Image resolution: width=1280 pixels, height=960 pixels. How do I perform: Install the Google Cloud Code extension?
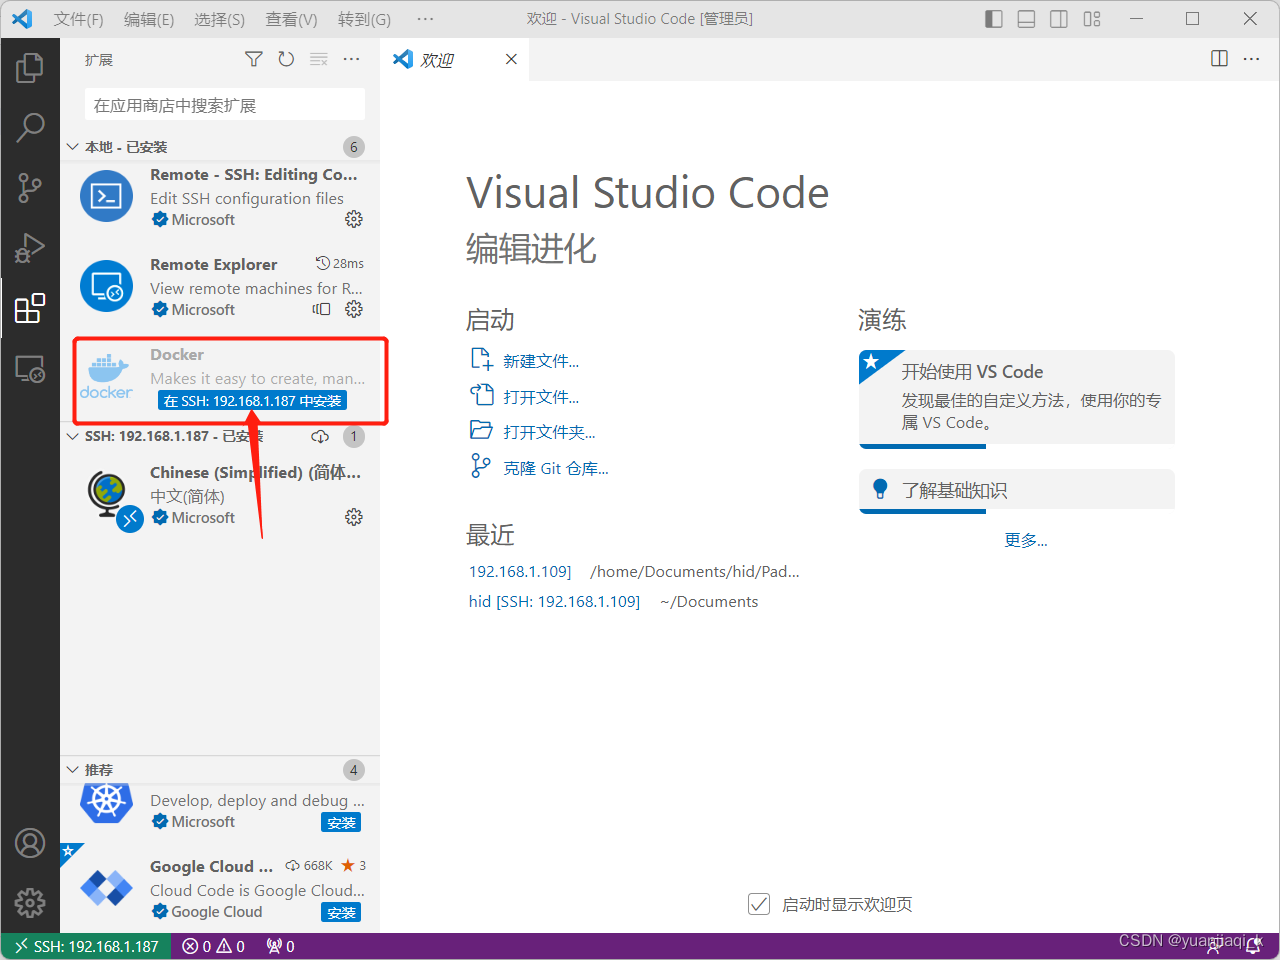click(x=342, y=912)
